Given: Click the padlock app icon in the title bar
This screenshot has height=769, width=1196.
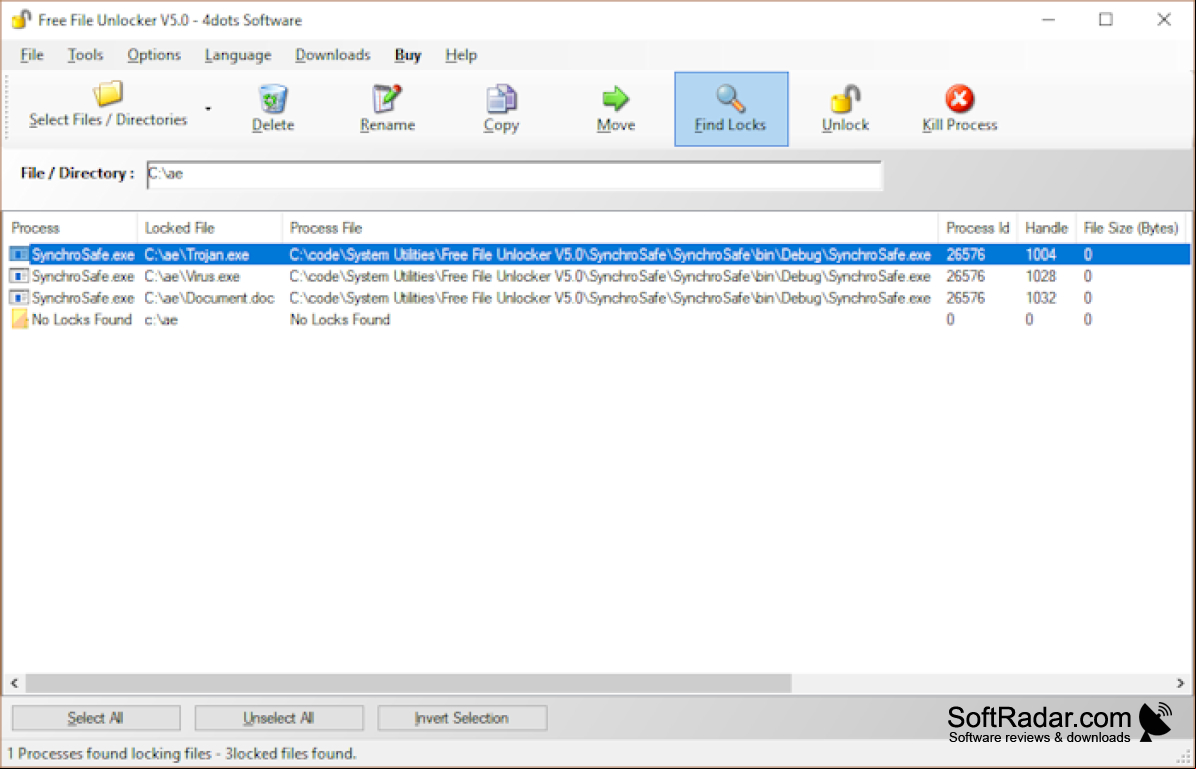Looking at the screenshot, I should pyautogui.click(x=21, y=19).
